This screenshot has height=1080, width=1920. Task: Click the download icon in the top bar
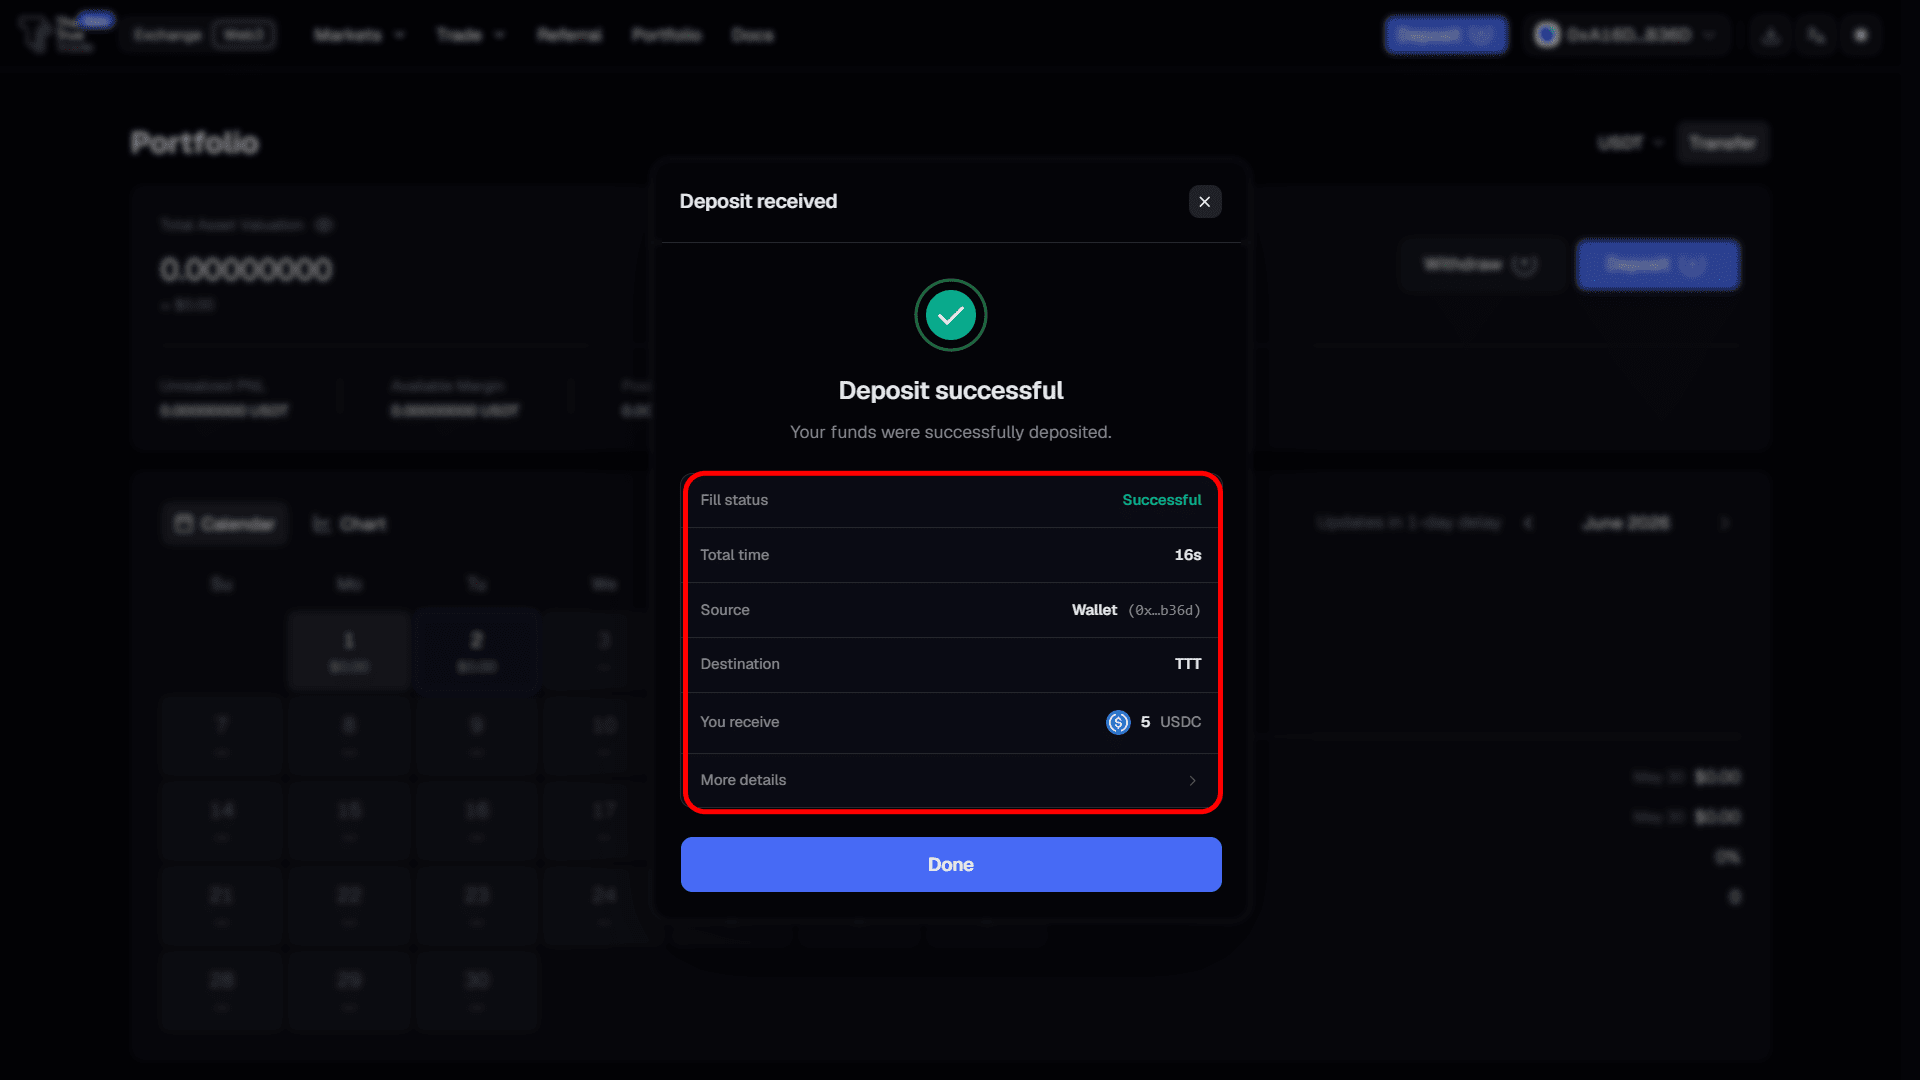(1771, 35)
